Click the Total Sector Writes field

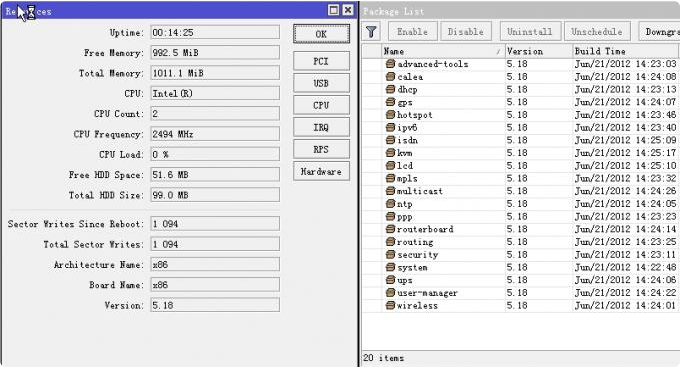pos(215,244)
